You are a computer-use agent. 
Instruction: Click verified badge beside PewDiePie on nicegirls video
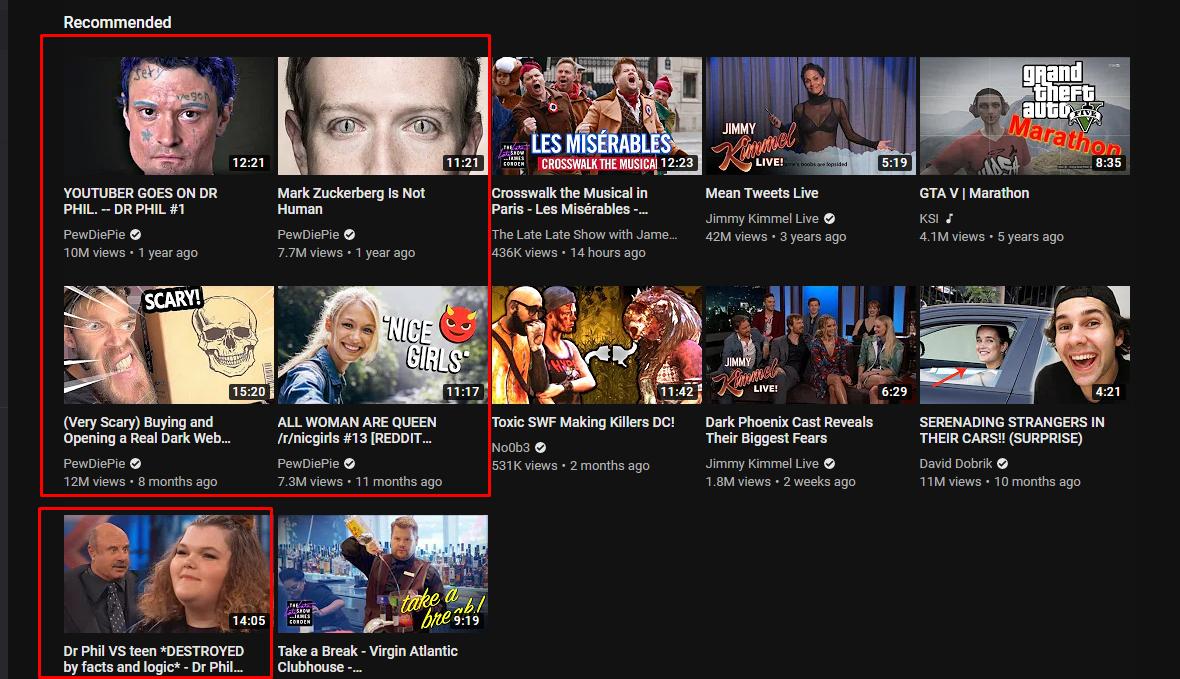(x=349, y=464)
